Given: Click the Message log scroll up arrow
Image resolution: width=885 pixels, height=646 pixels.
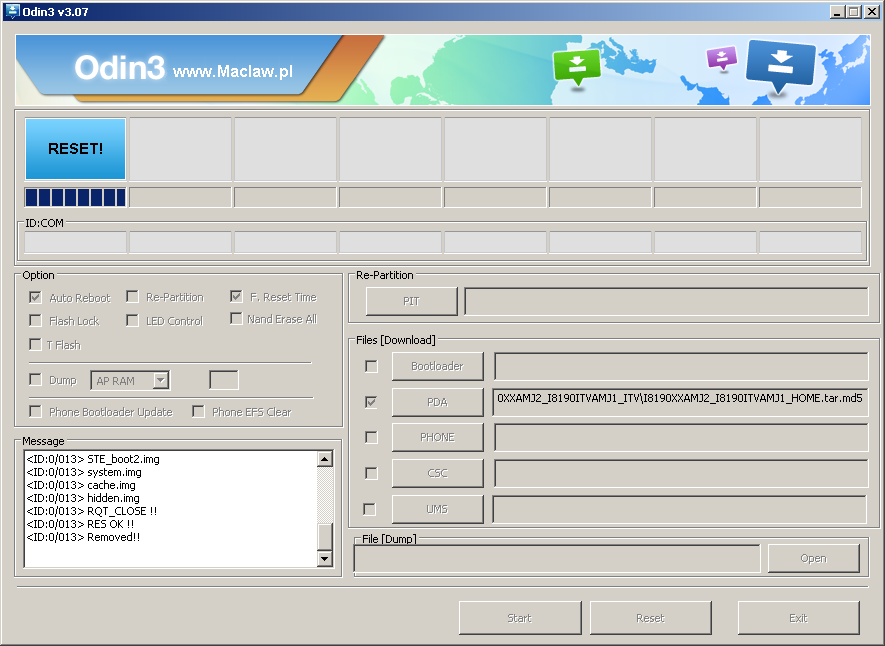Looking at the screenshot, I should [x=325, y=459].
